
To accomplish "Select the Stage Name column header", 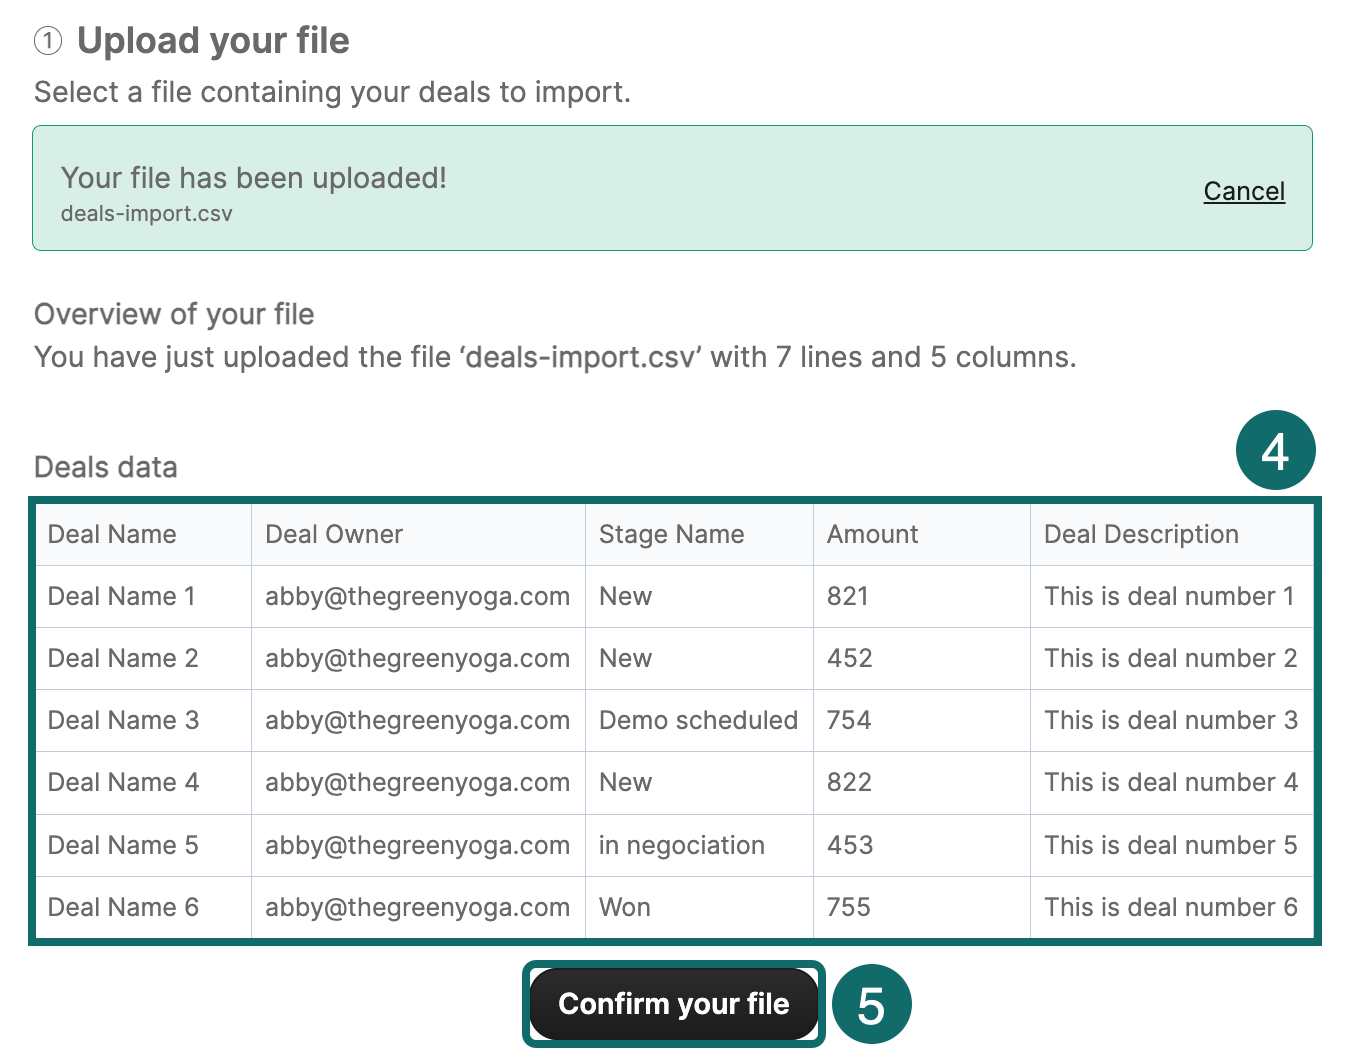I will pos(671,534).
